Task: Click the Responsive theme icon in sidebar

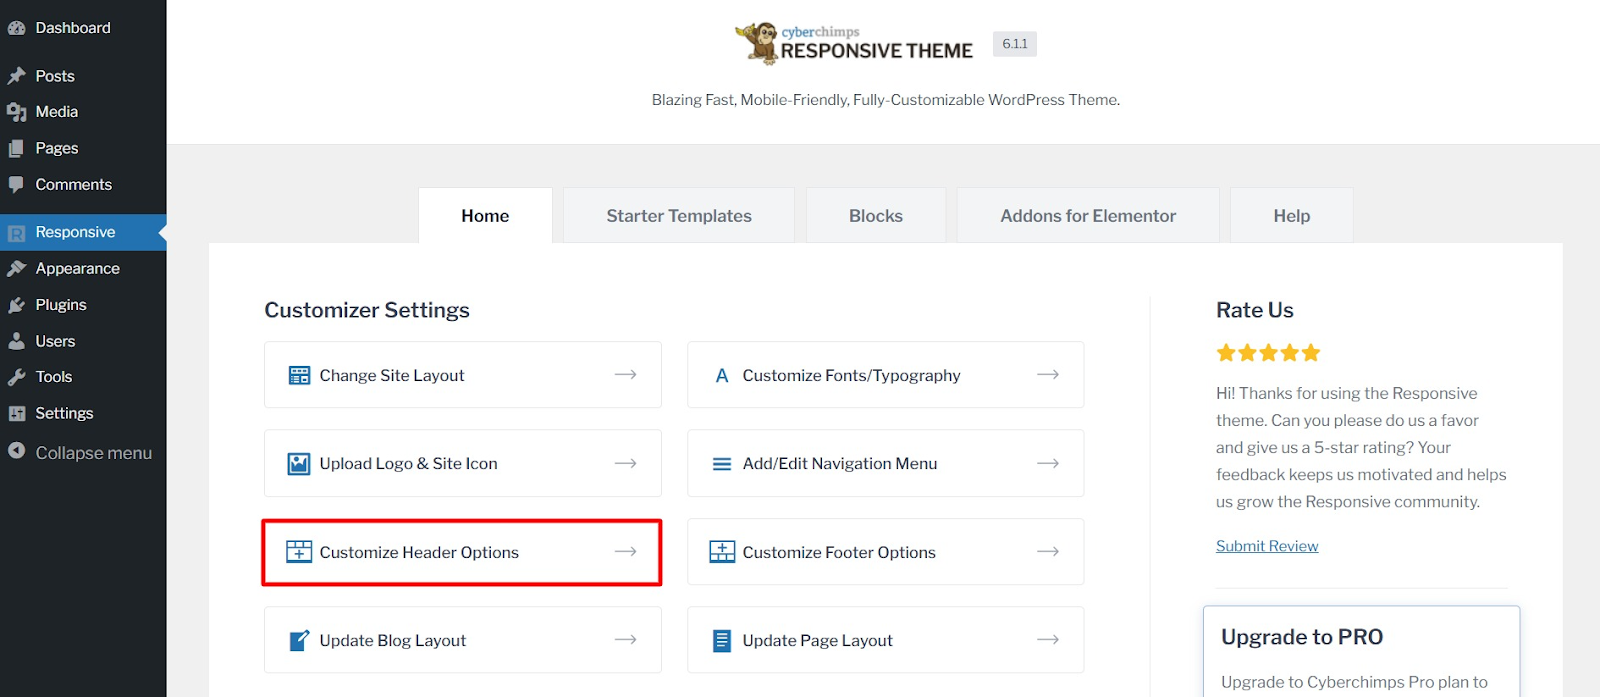Action: pyautogui.click(x=16, y=233)
